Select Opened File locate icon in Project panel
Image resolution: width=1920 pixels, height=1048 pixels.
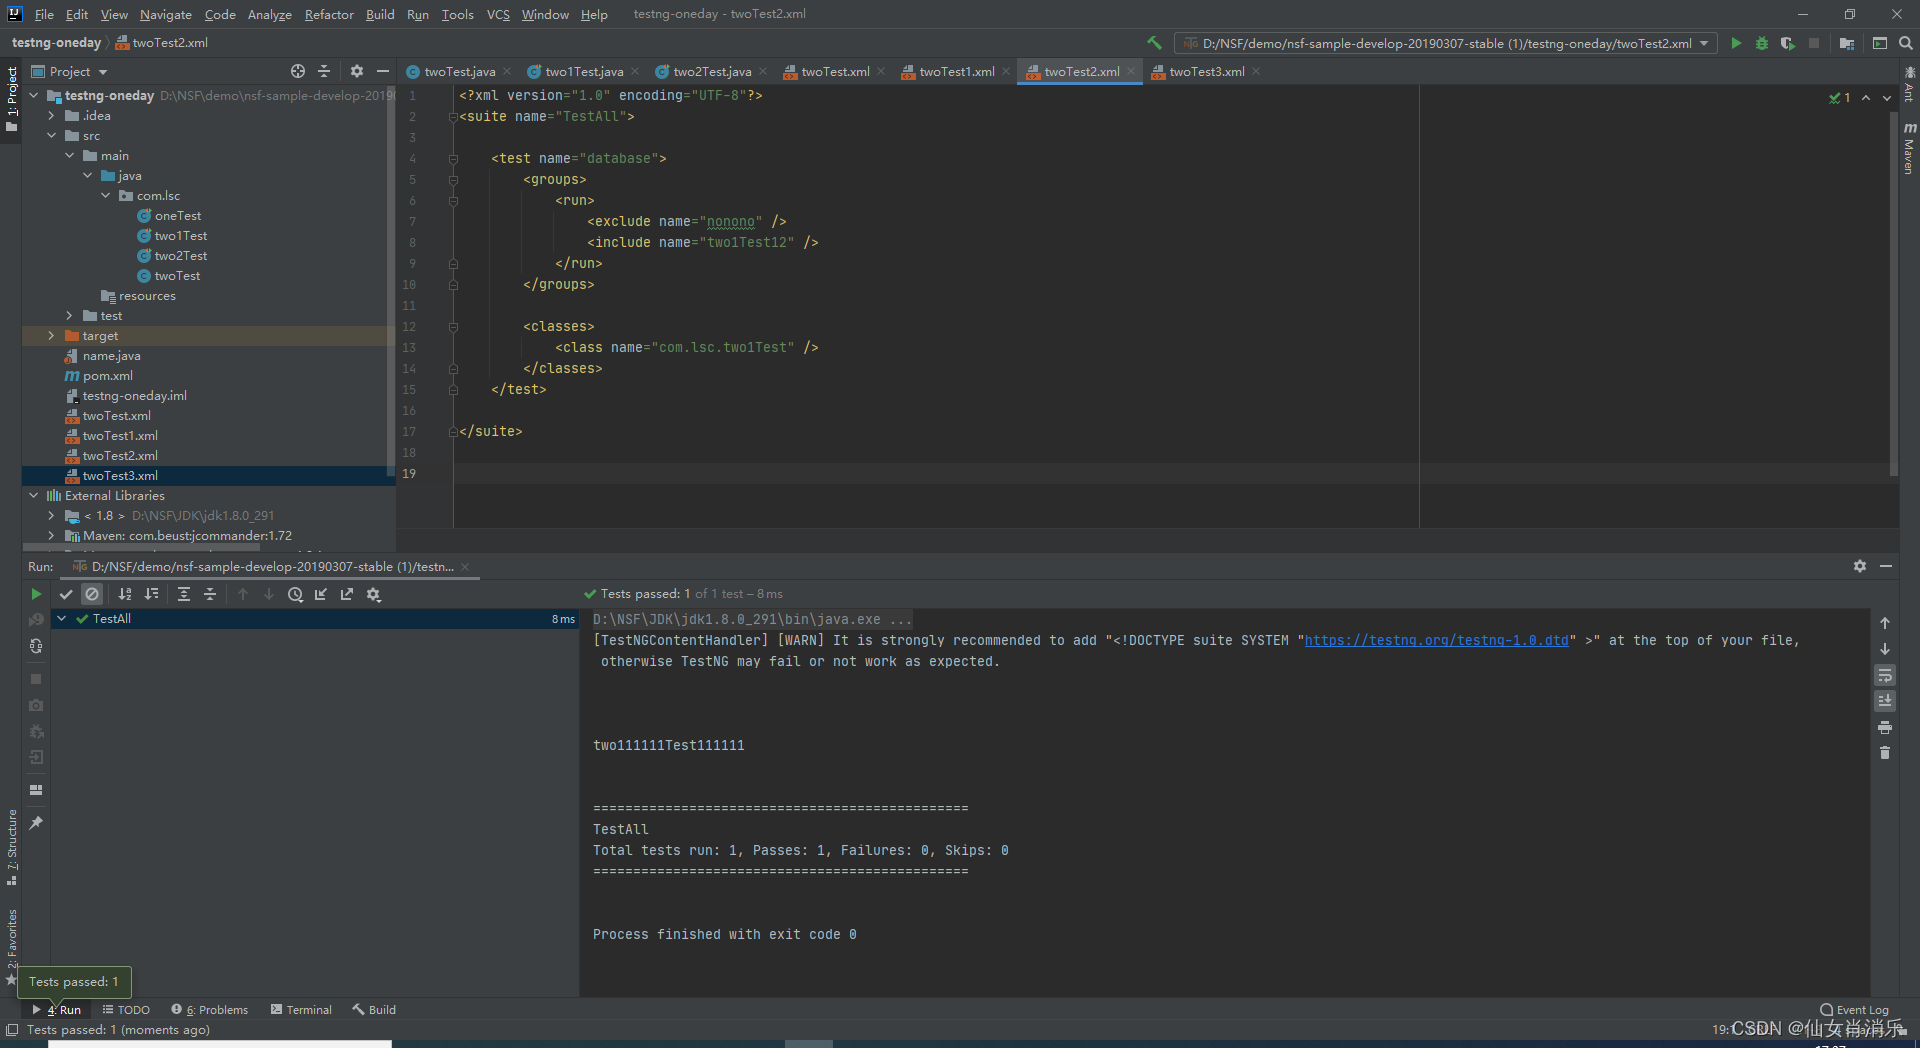298,71
